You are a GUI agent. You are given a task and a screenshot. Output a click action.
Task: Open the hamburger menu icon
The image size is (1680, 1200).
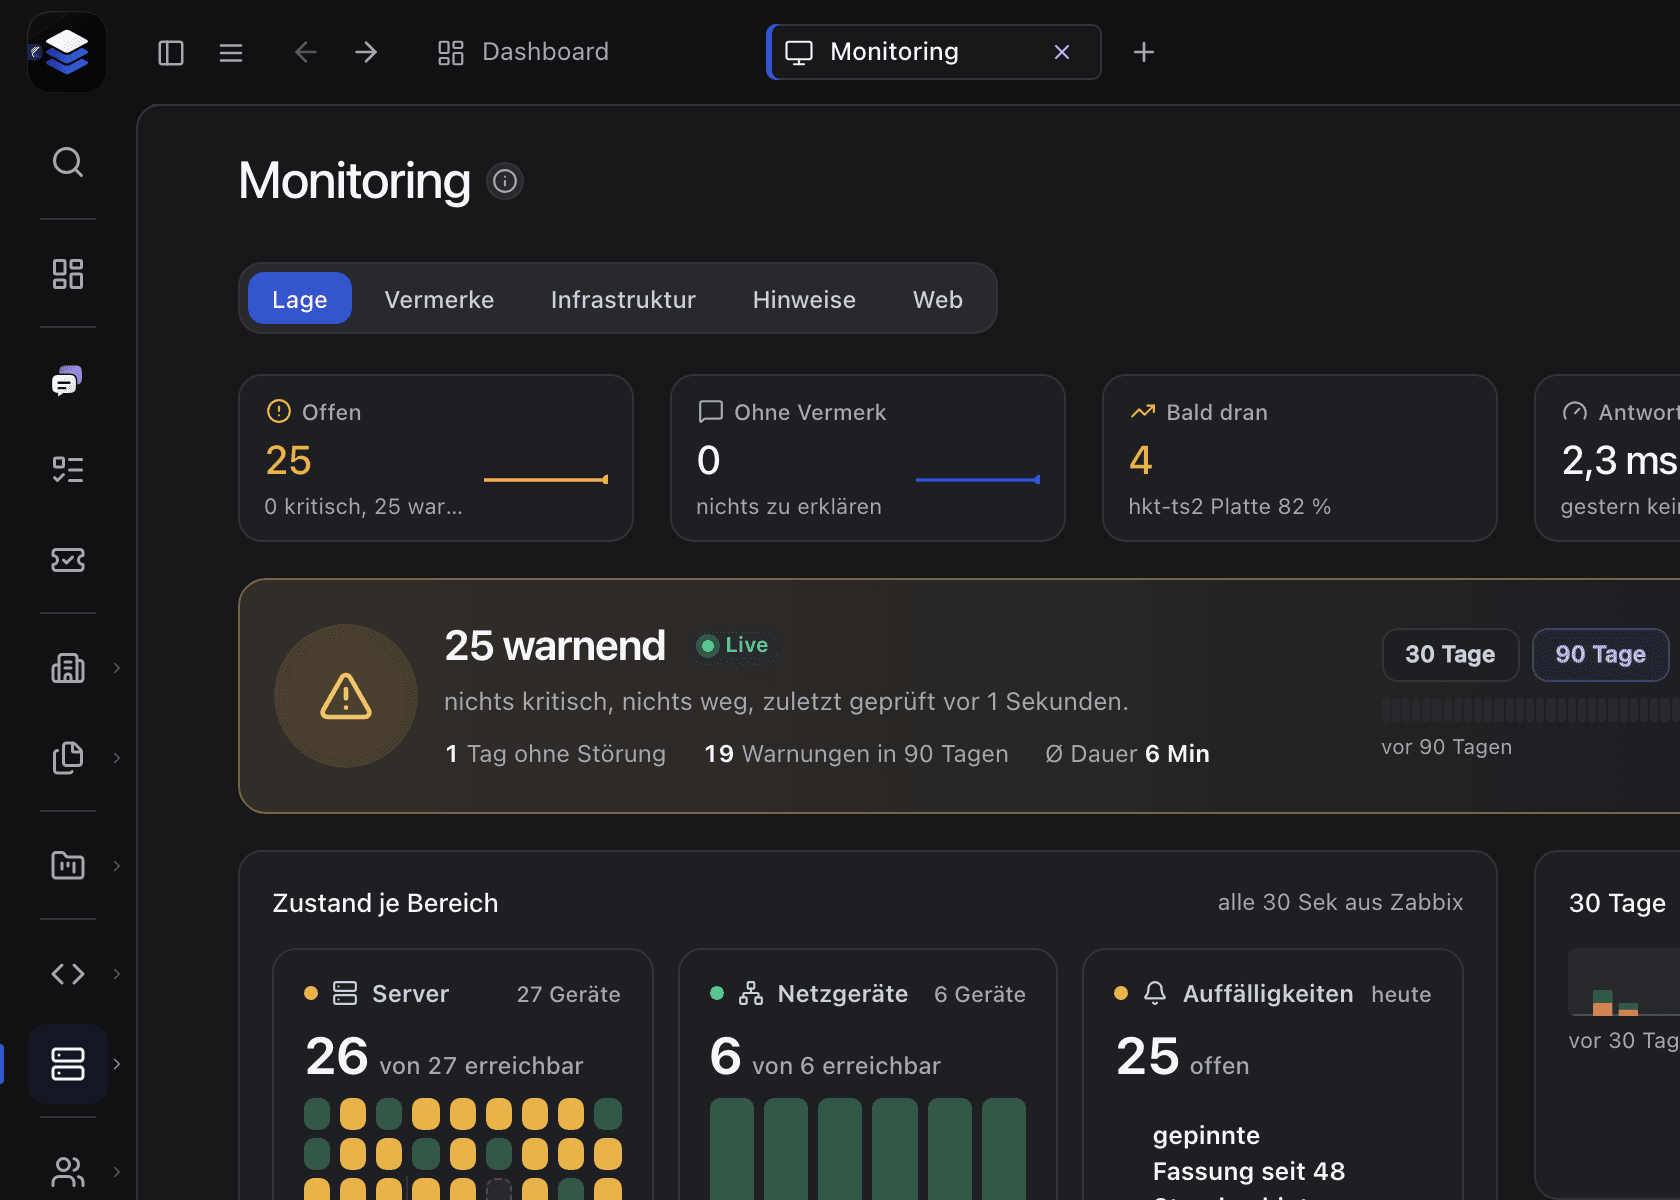[x=231, y=53]
